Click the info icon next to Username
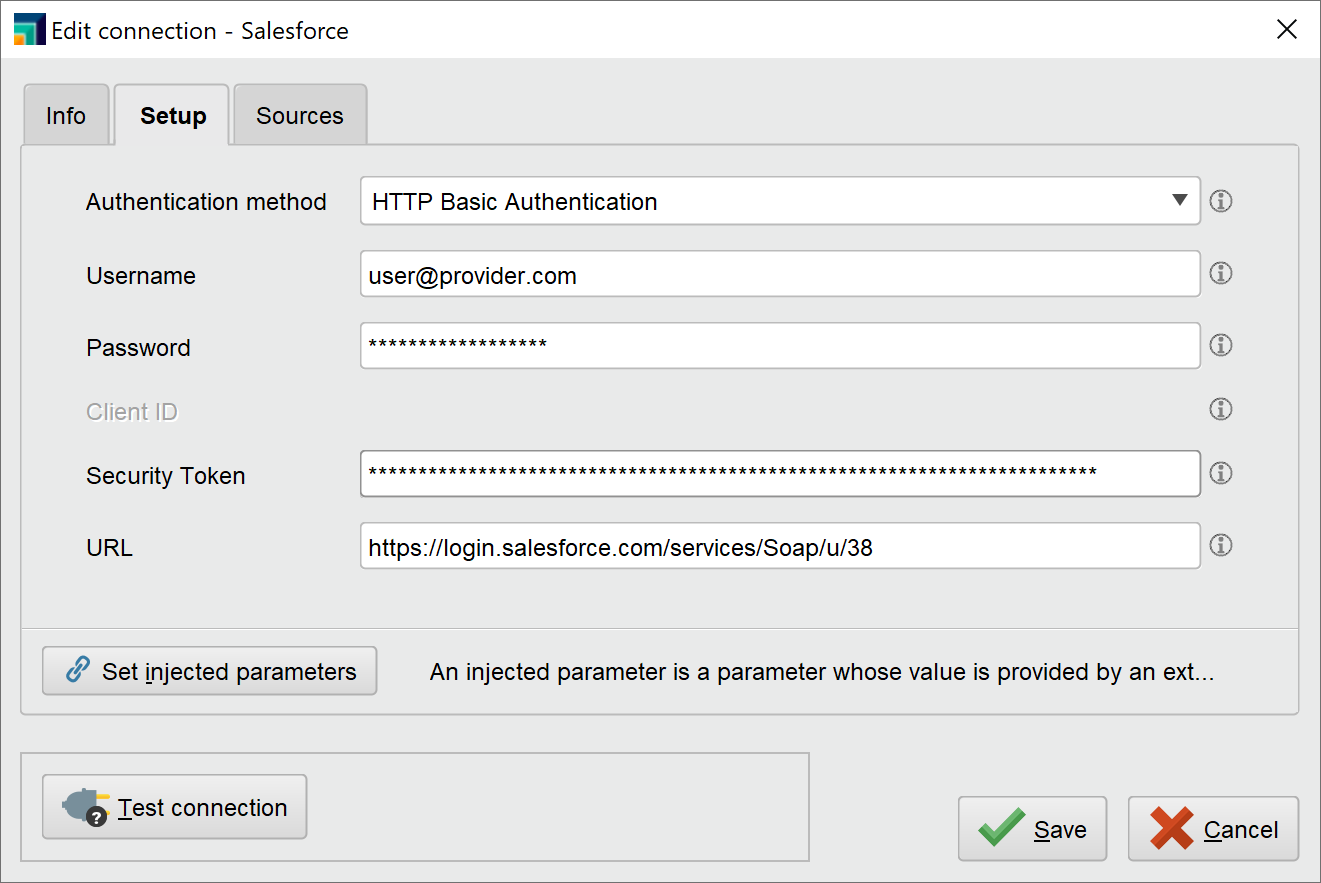 1220,273
